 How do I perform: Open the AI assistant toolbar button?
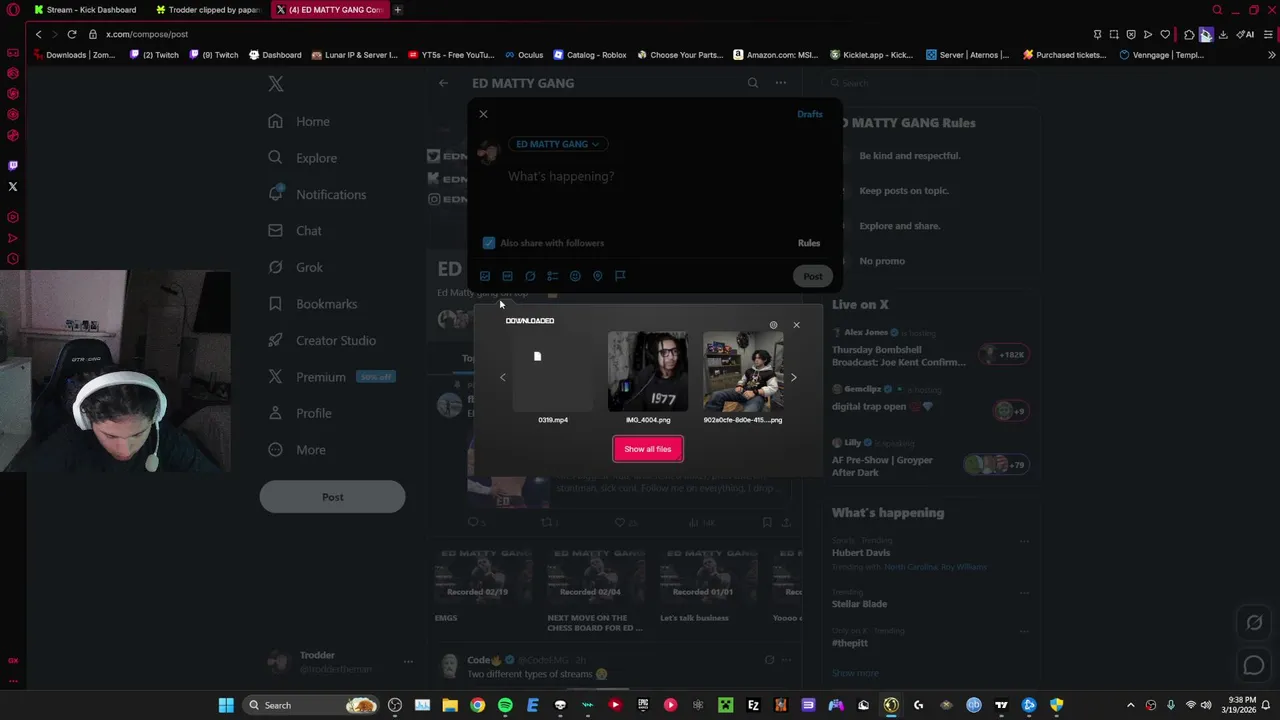click(1246, 34)
